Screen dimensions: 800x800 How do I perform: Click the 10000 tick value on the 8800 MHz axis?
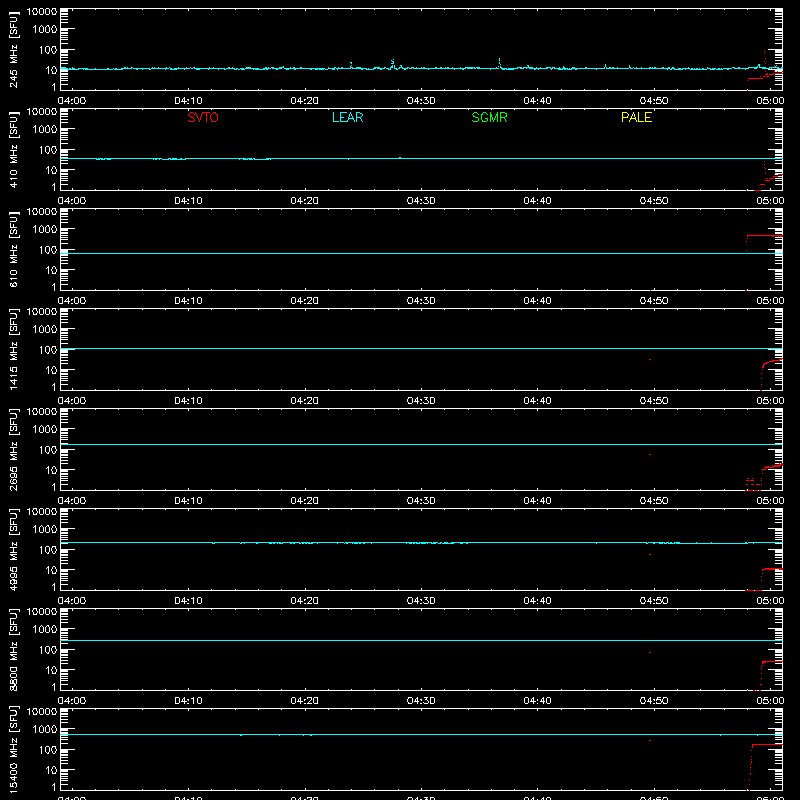click(42, 612)
